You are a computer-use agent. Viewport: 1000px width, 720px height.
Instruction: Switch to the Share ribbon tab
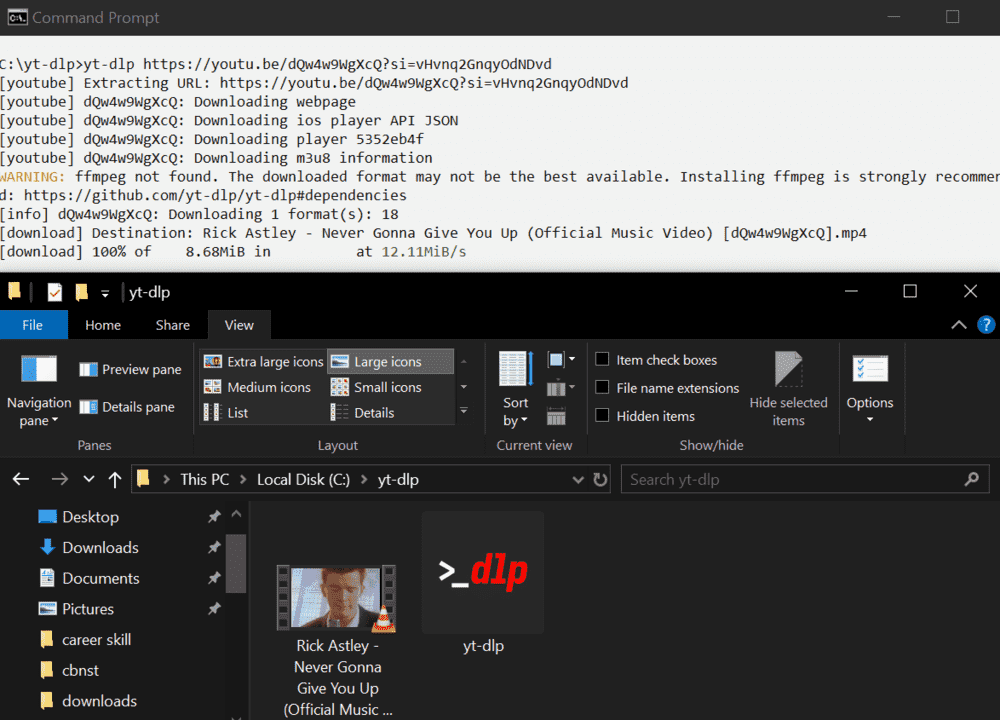(173, 325)
